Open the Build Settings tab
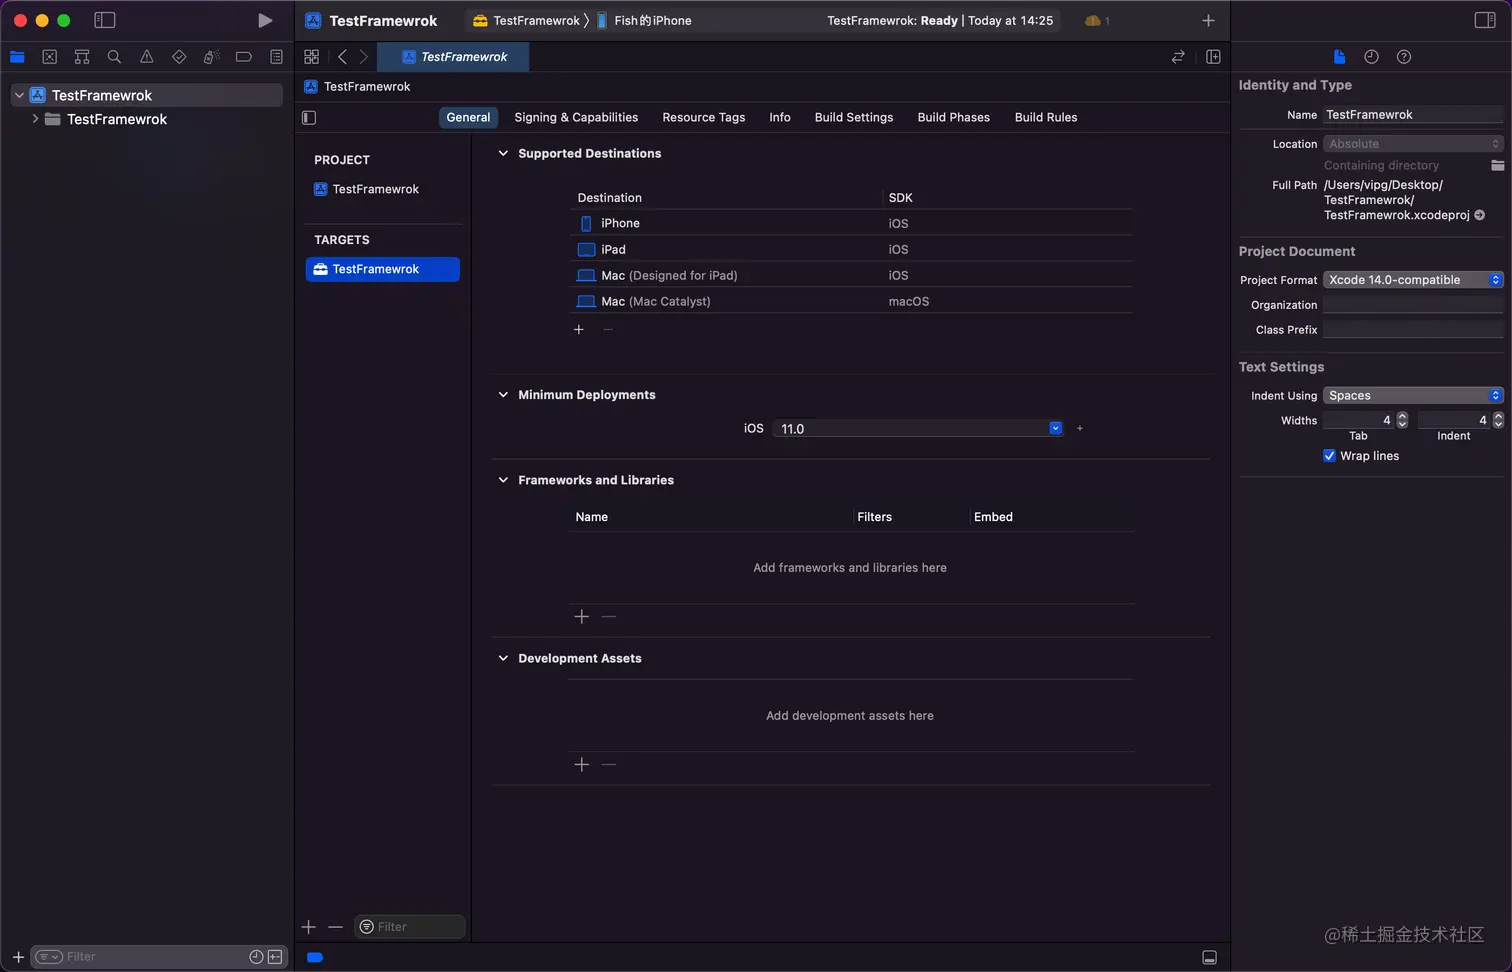The height and width of the screenshot is (972, 1512). point(854,117)
